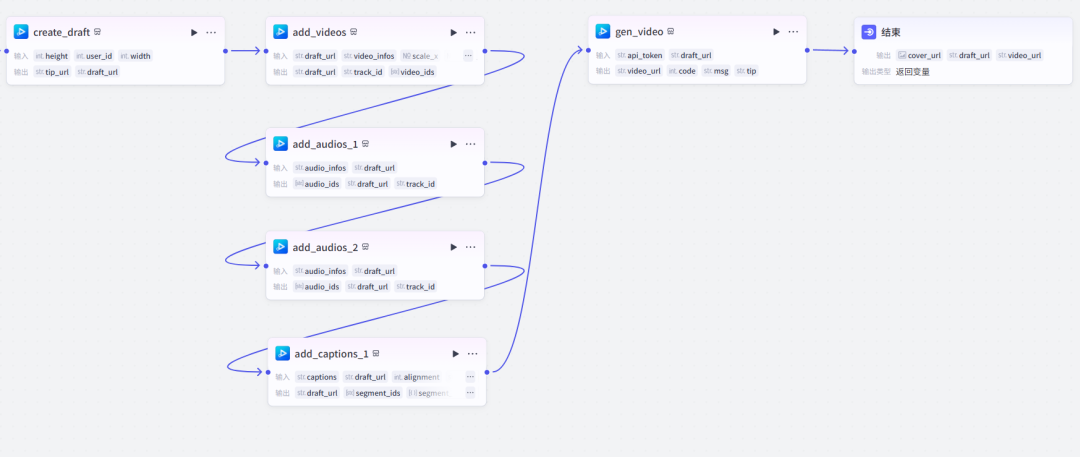
Task: Click the tip_url output tag in create_draft
Action: [x=52, y=72]
